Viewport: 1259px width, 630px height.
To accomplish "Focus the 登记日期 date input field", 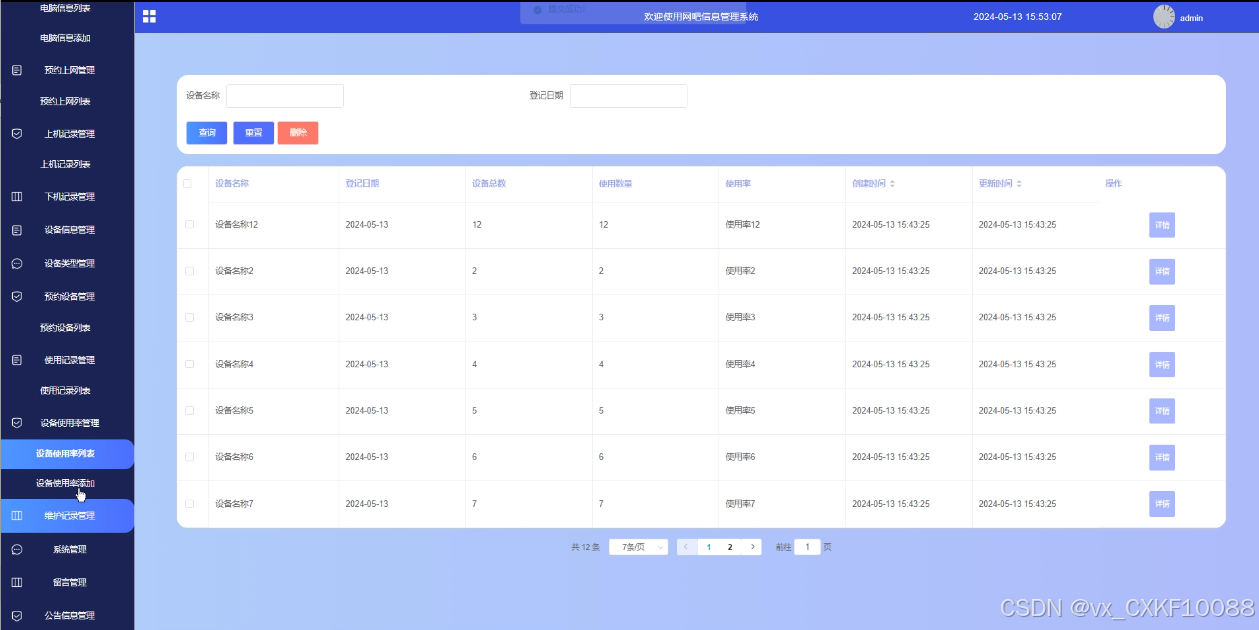I will tap(629, 96).
